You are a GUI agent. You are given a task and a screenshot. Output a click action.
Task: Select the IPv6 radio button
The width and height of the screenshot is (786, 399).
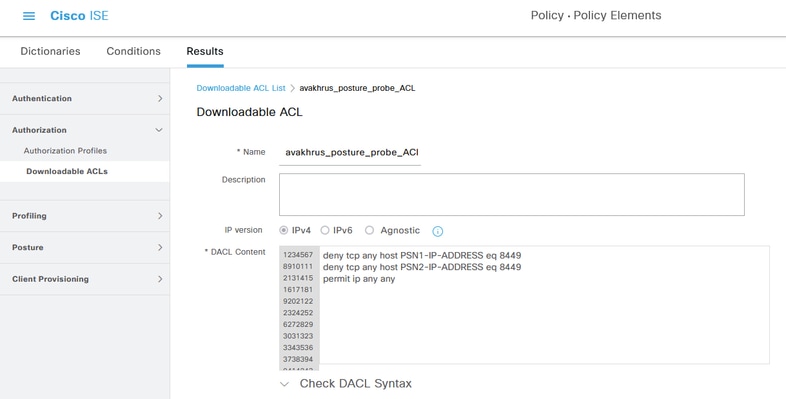pos(325,231)
